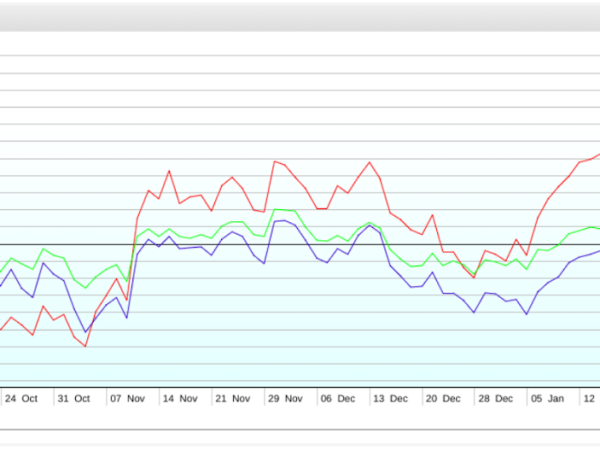600x450 pixels.
Task: Click the gray header bar above the chart
Action: [300, 16]
